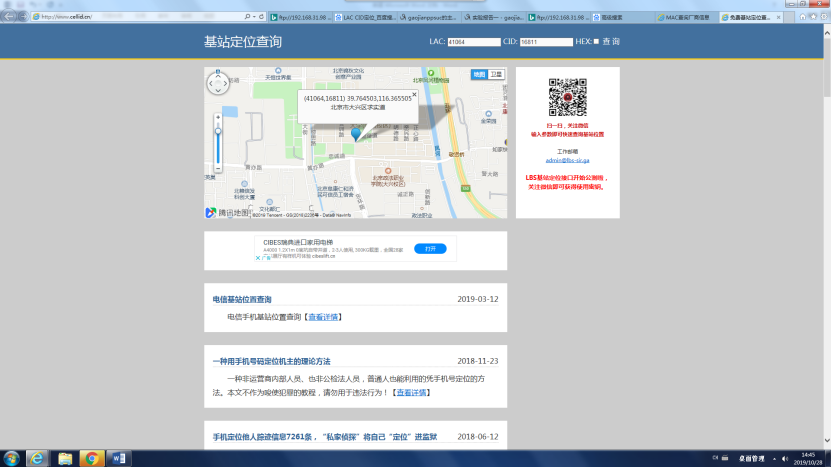Switch to 实验报告一 tab
The height and width of the screenshot is (468, 831).
point(493,17)
